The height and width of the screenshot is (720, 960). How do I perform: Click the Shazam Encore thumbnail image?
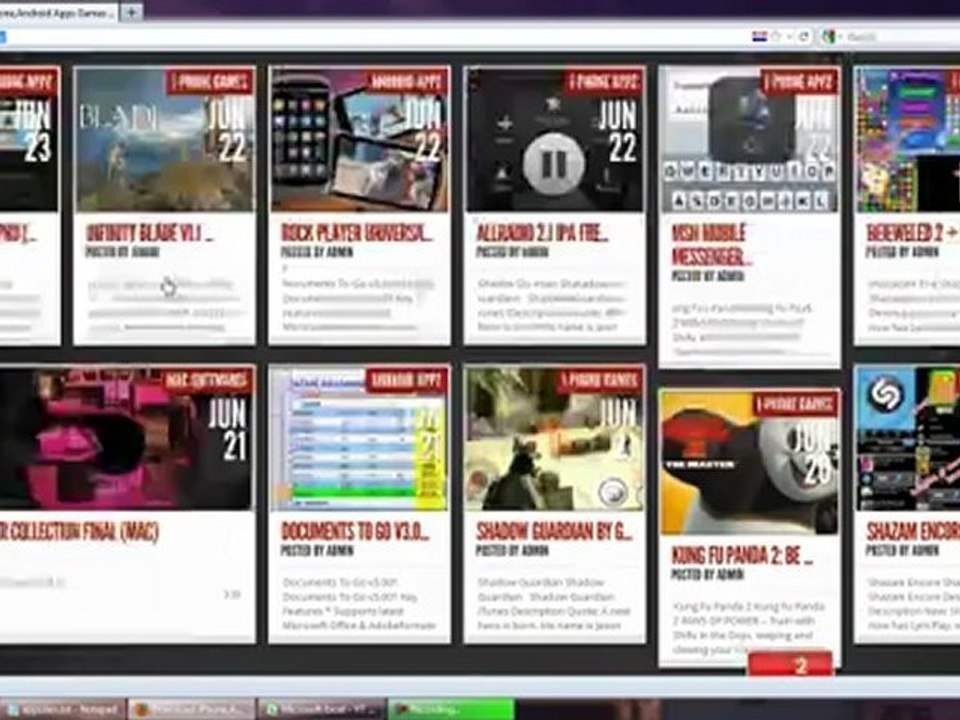(x=908, y=438)
